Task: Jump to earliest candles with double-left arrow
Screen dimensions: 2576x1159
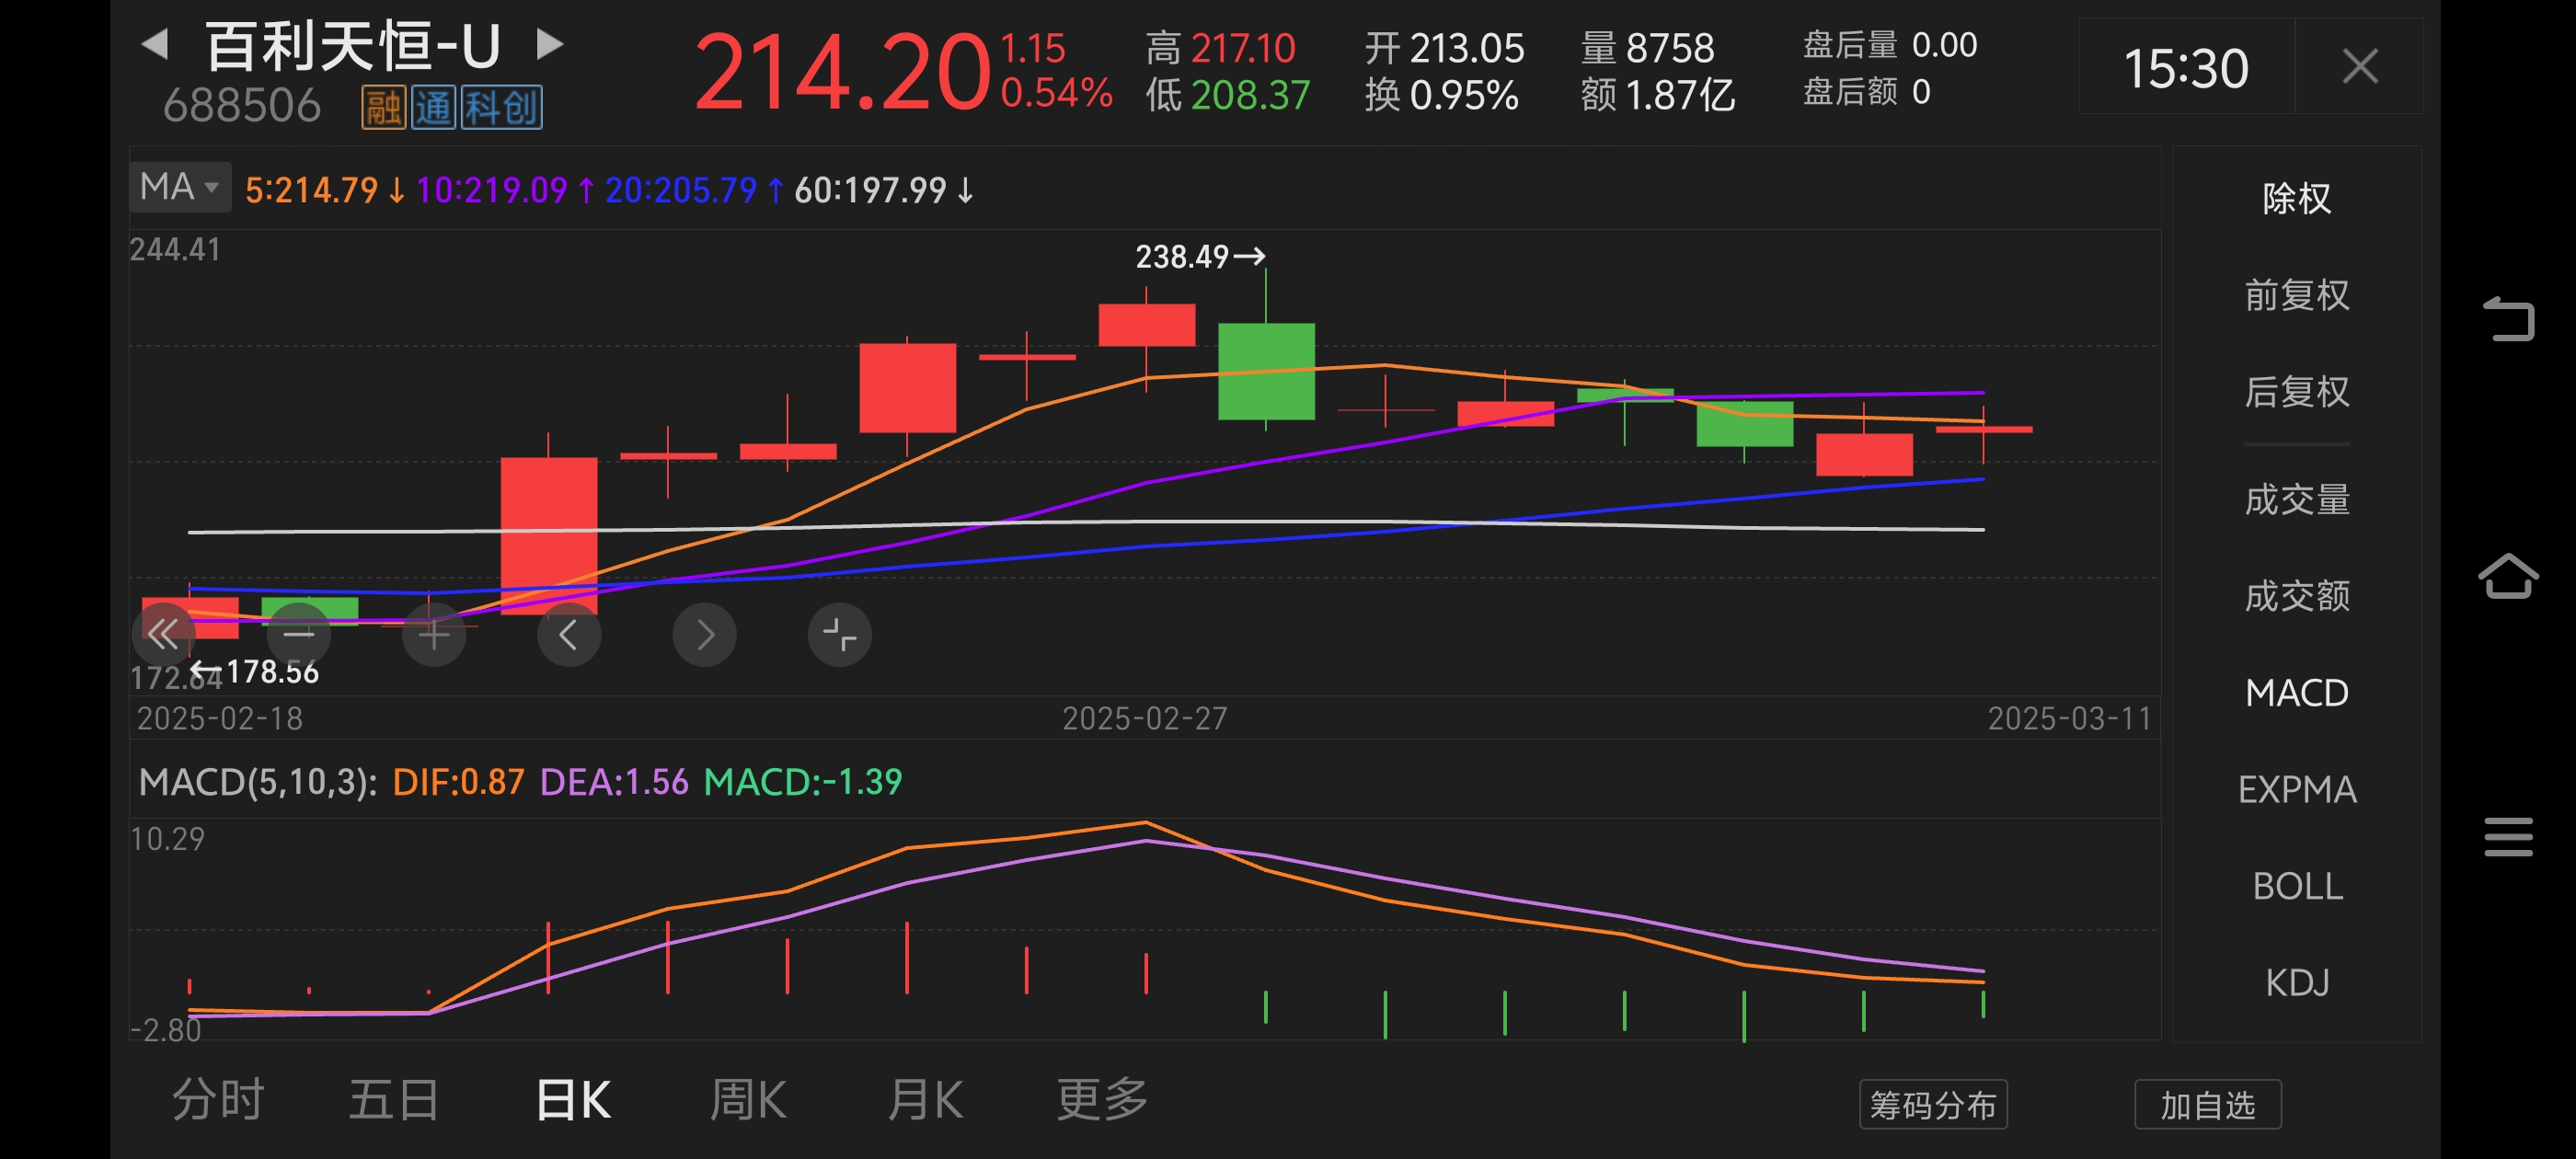Action: coord(163,634)
